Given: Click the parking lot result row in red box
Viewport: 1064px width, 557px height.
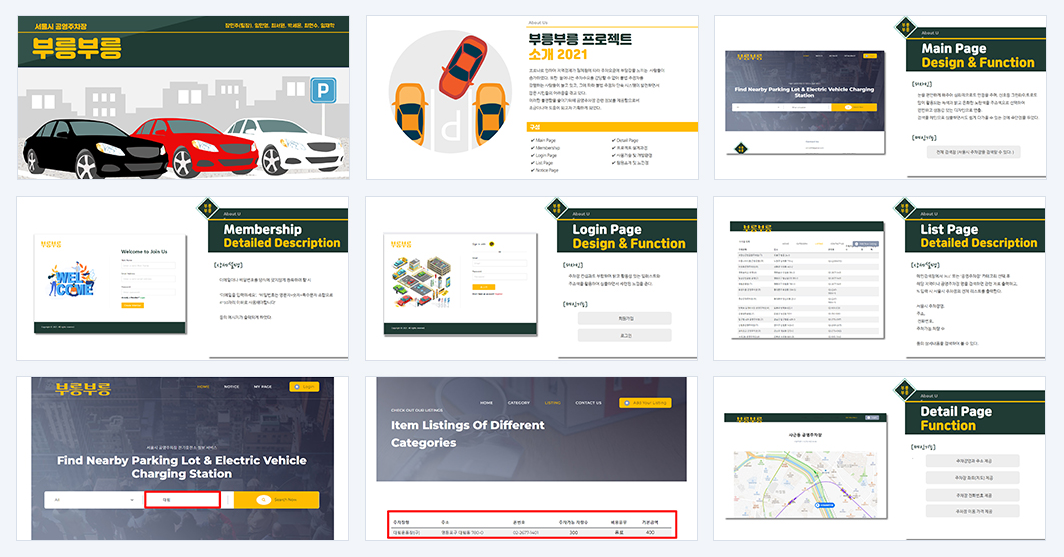Looking at the screenshot, I should (x=531, y=533).
